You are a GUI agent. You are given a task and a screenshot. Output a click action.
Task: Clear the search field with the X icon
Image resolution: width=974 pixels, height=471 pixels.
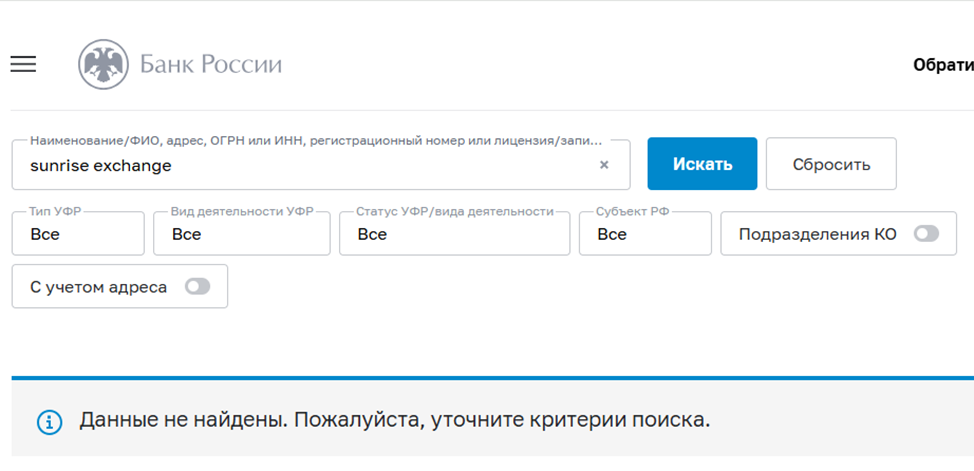604,165
